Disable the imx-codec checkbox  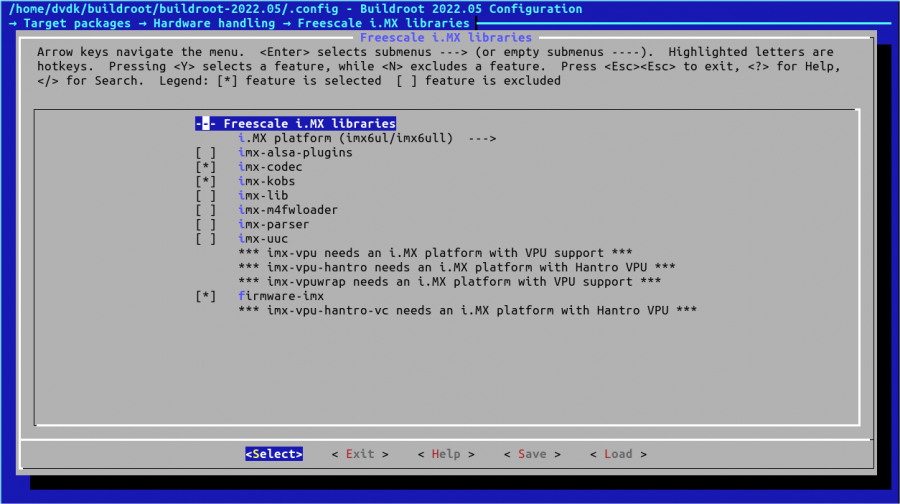(206, 167)
